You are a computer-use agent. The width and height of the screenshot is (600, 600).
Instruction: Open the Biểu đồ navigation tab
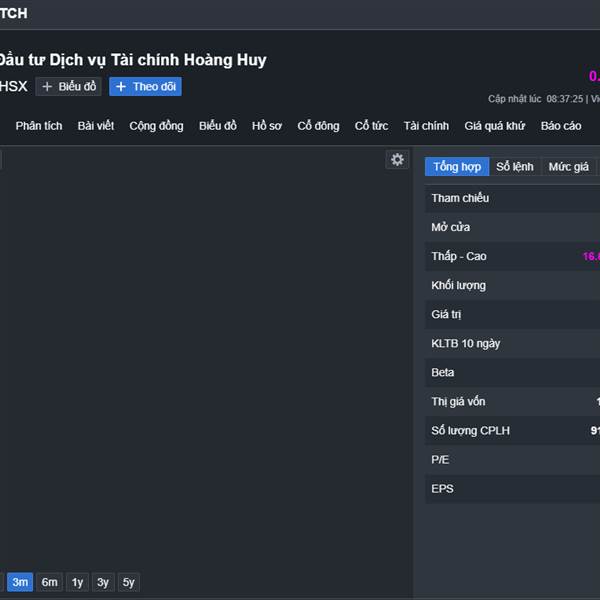pyautogui.click(x=217, y=126)
